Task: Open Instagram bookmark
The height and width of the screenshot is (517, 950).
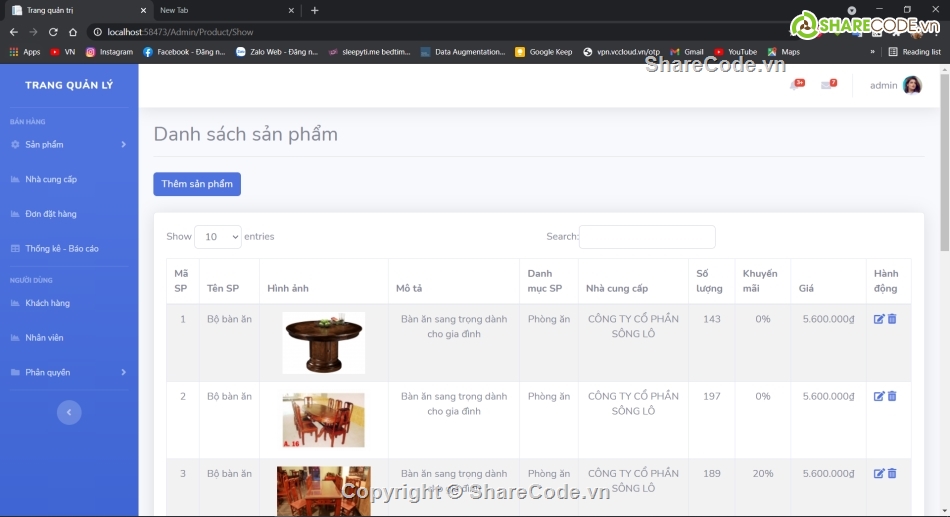Action: tap(109, 52)
